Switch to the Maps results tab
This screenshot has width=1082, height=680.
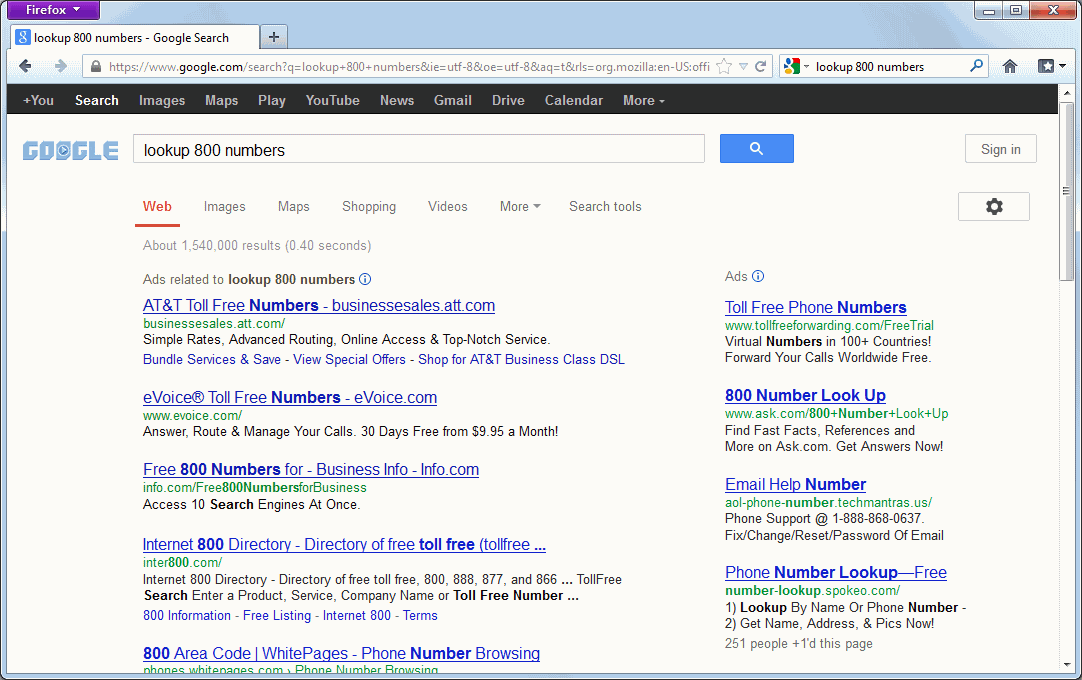click(x=293, y=206)
